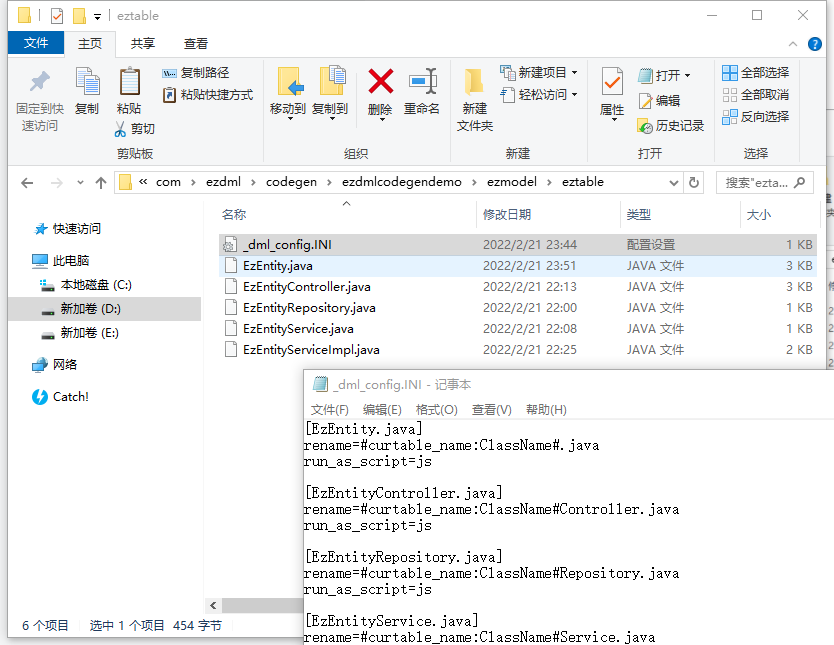Click the History button

coord(671,126)
